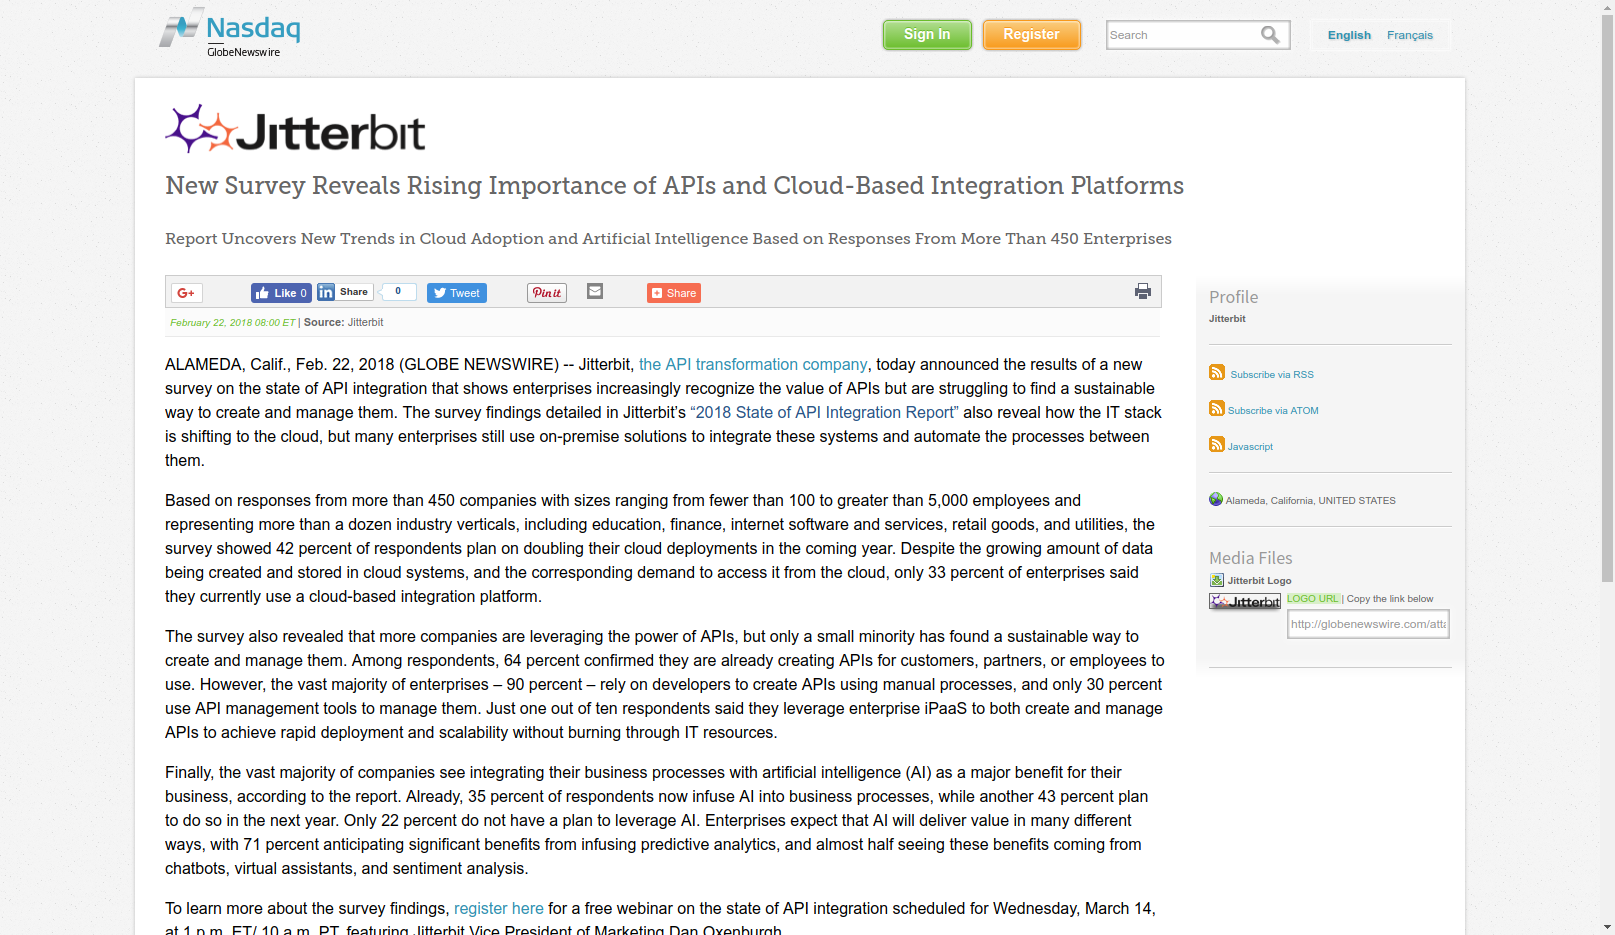Image resolution: width=1615 pixels, height=935 pixels.
Task: Click the search magnifier icon
Action: click(1270, 35)
